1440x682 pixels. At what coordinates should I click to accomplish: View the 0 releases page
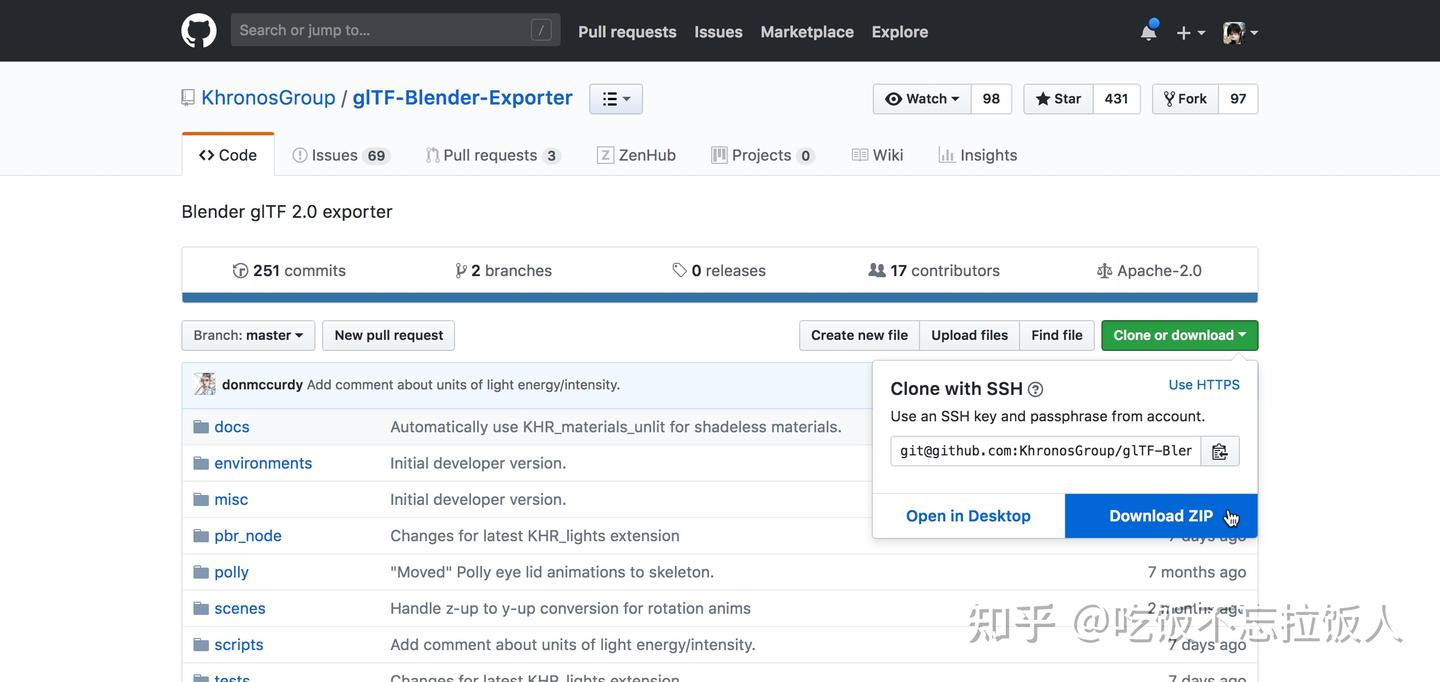click(x=719, y=270)
